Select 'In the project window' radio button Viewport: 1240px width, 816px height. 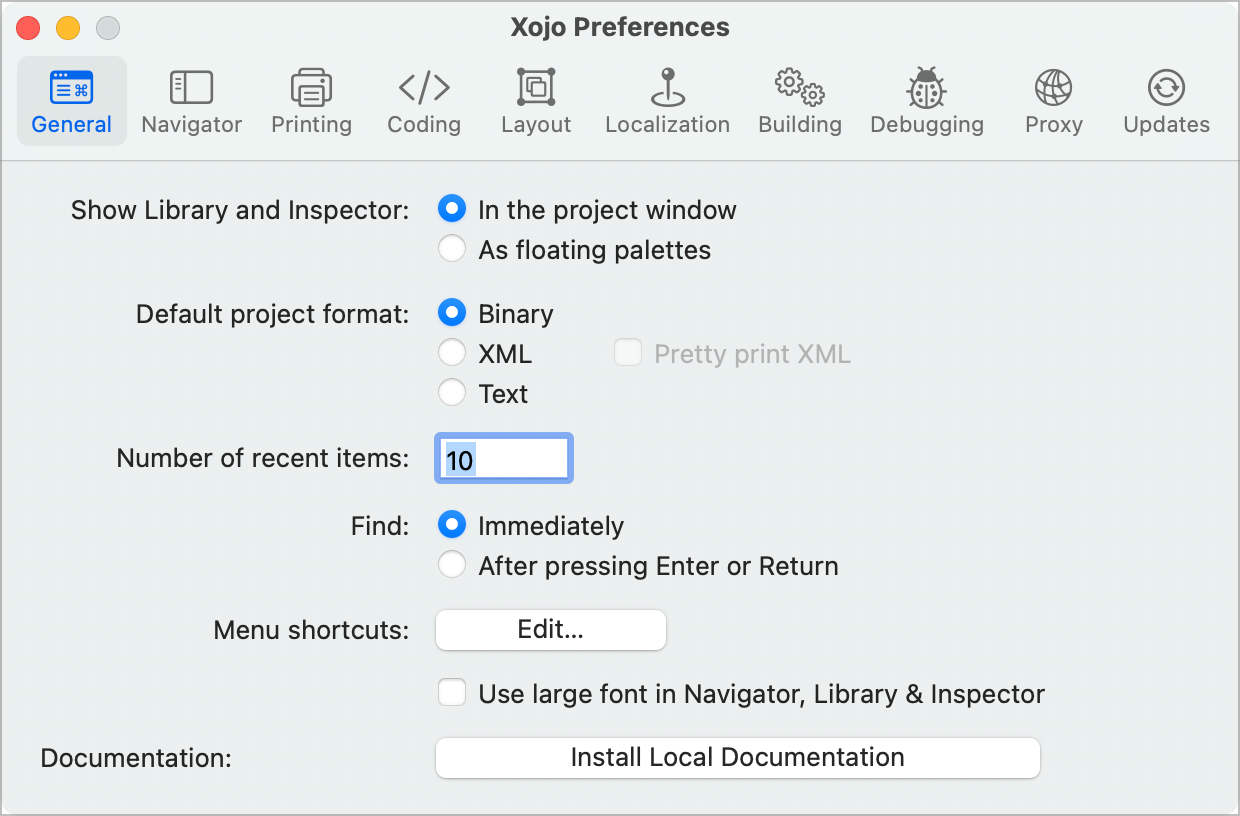[x=452, y=210]
